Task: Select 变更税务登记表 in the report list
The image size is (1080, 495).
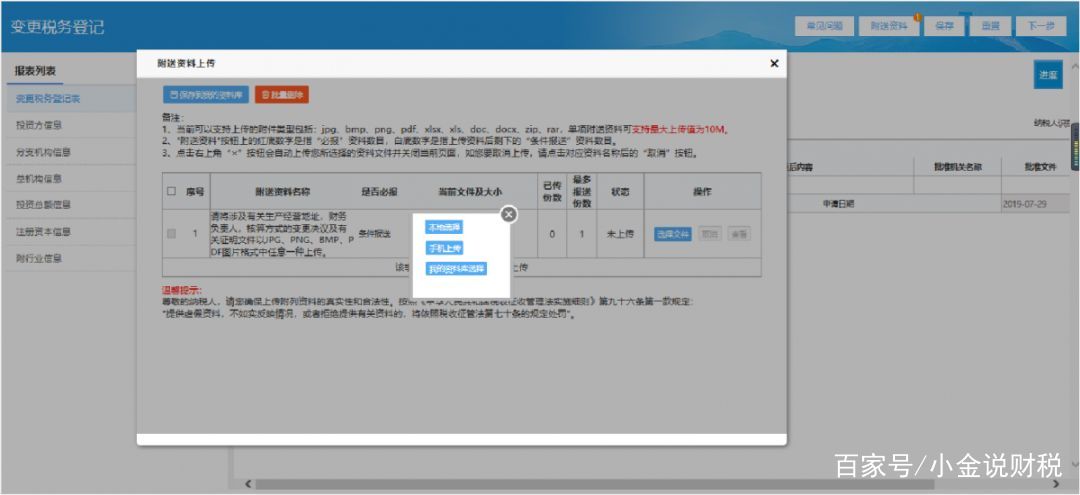Action: 69,98
